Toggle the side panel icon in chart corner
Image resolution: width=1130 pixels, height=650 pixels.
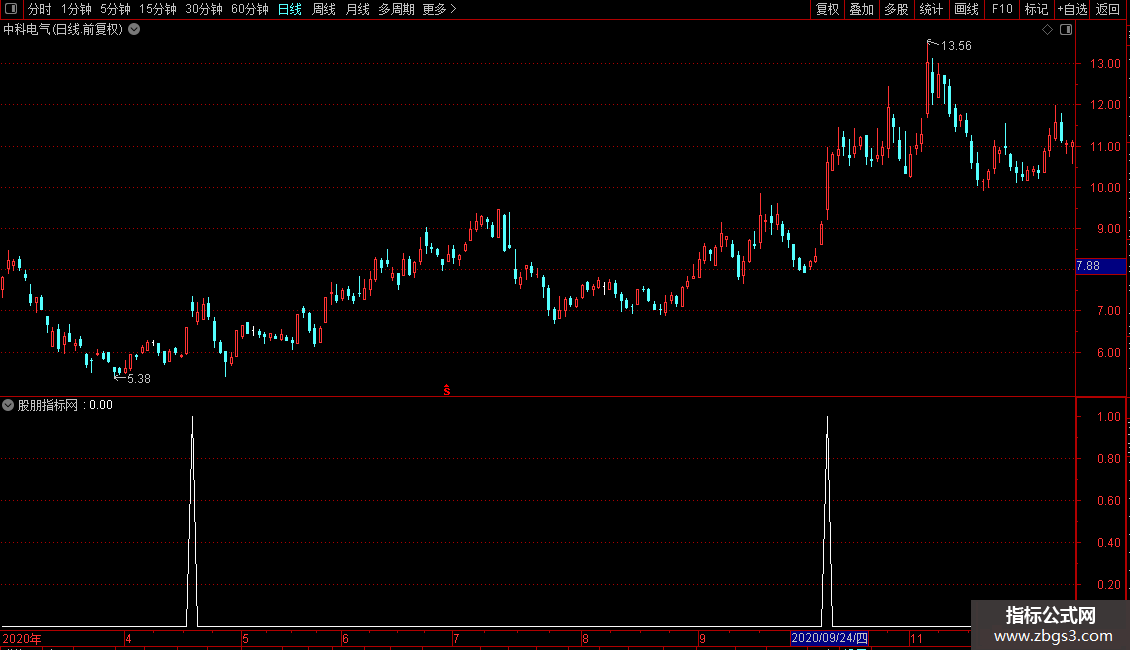[1066, 30]
